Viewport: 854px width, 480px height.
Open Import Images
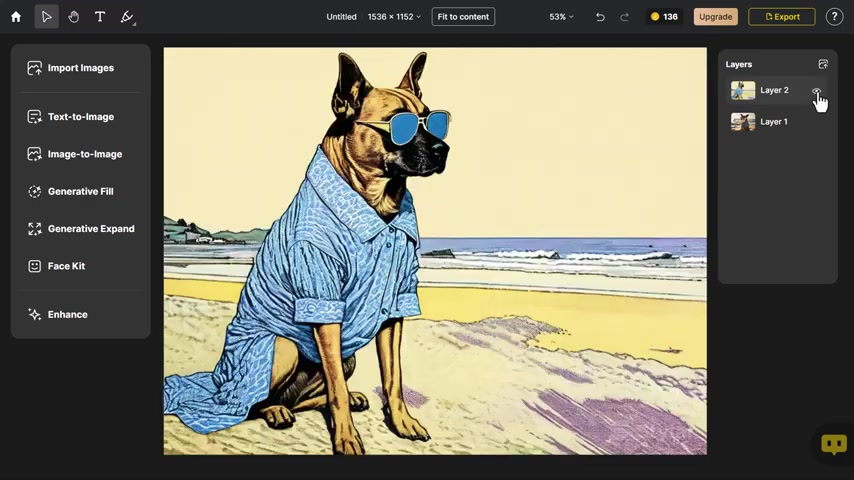coord(81,68)
